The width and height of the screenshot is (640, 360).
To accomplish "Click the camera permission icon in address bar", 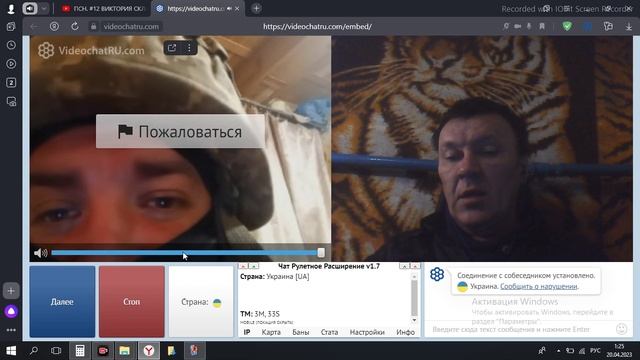I will [x=518, y=27].
